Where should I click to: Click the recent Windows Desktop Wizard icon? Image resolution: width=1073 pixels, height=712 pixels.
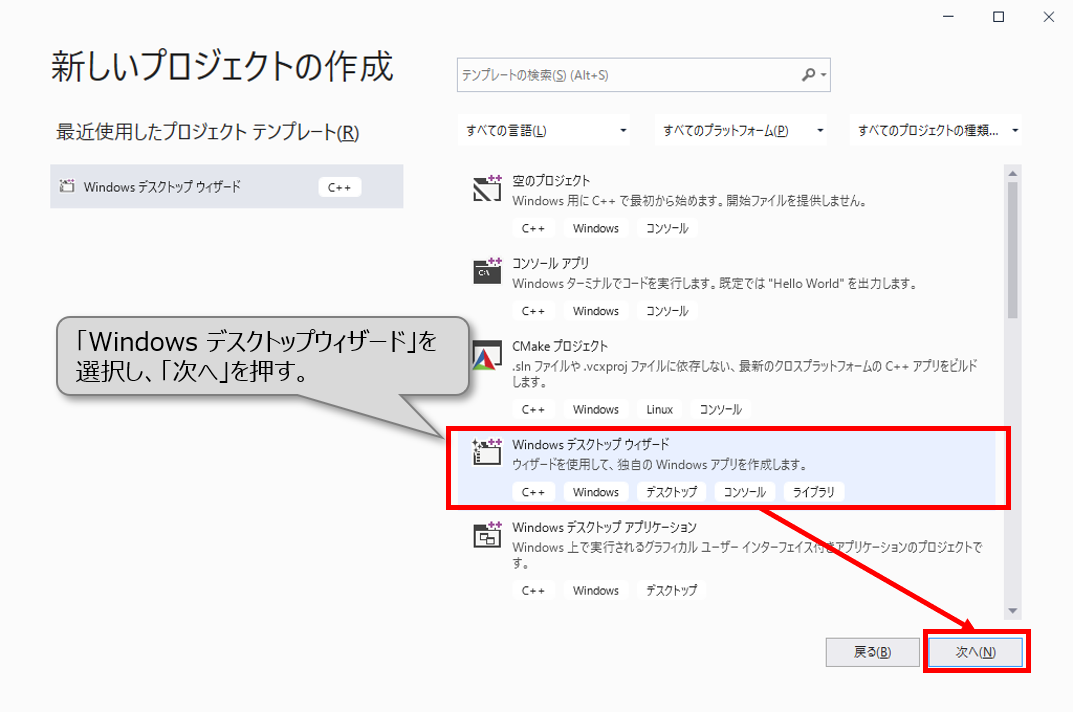point(66,186)
